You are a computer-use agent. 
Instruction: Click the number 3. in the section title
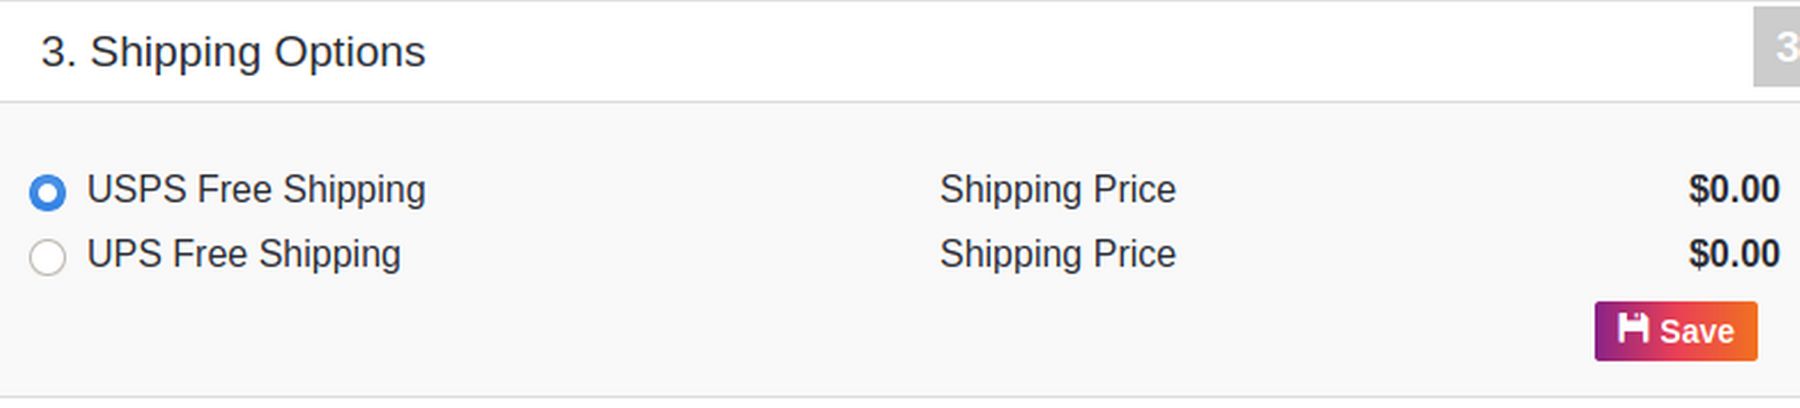click(59, 52)
